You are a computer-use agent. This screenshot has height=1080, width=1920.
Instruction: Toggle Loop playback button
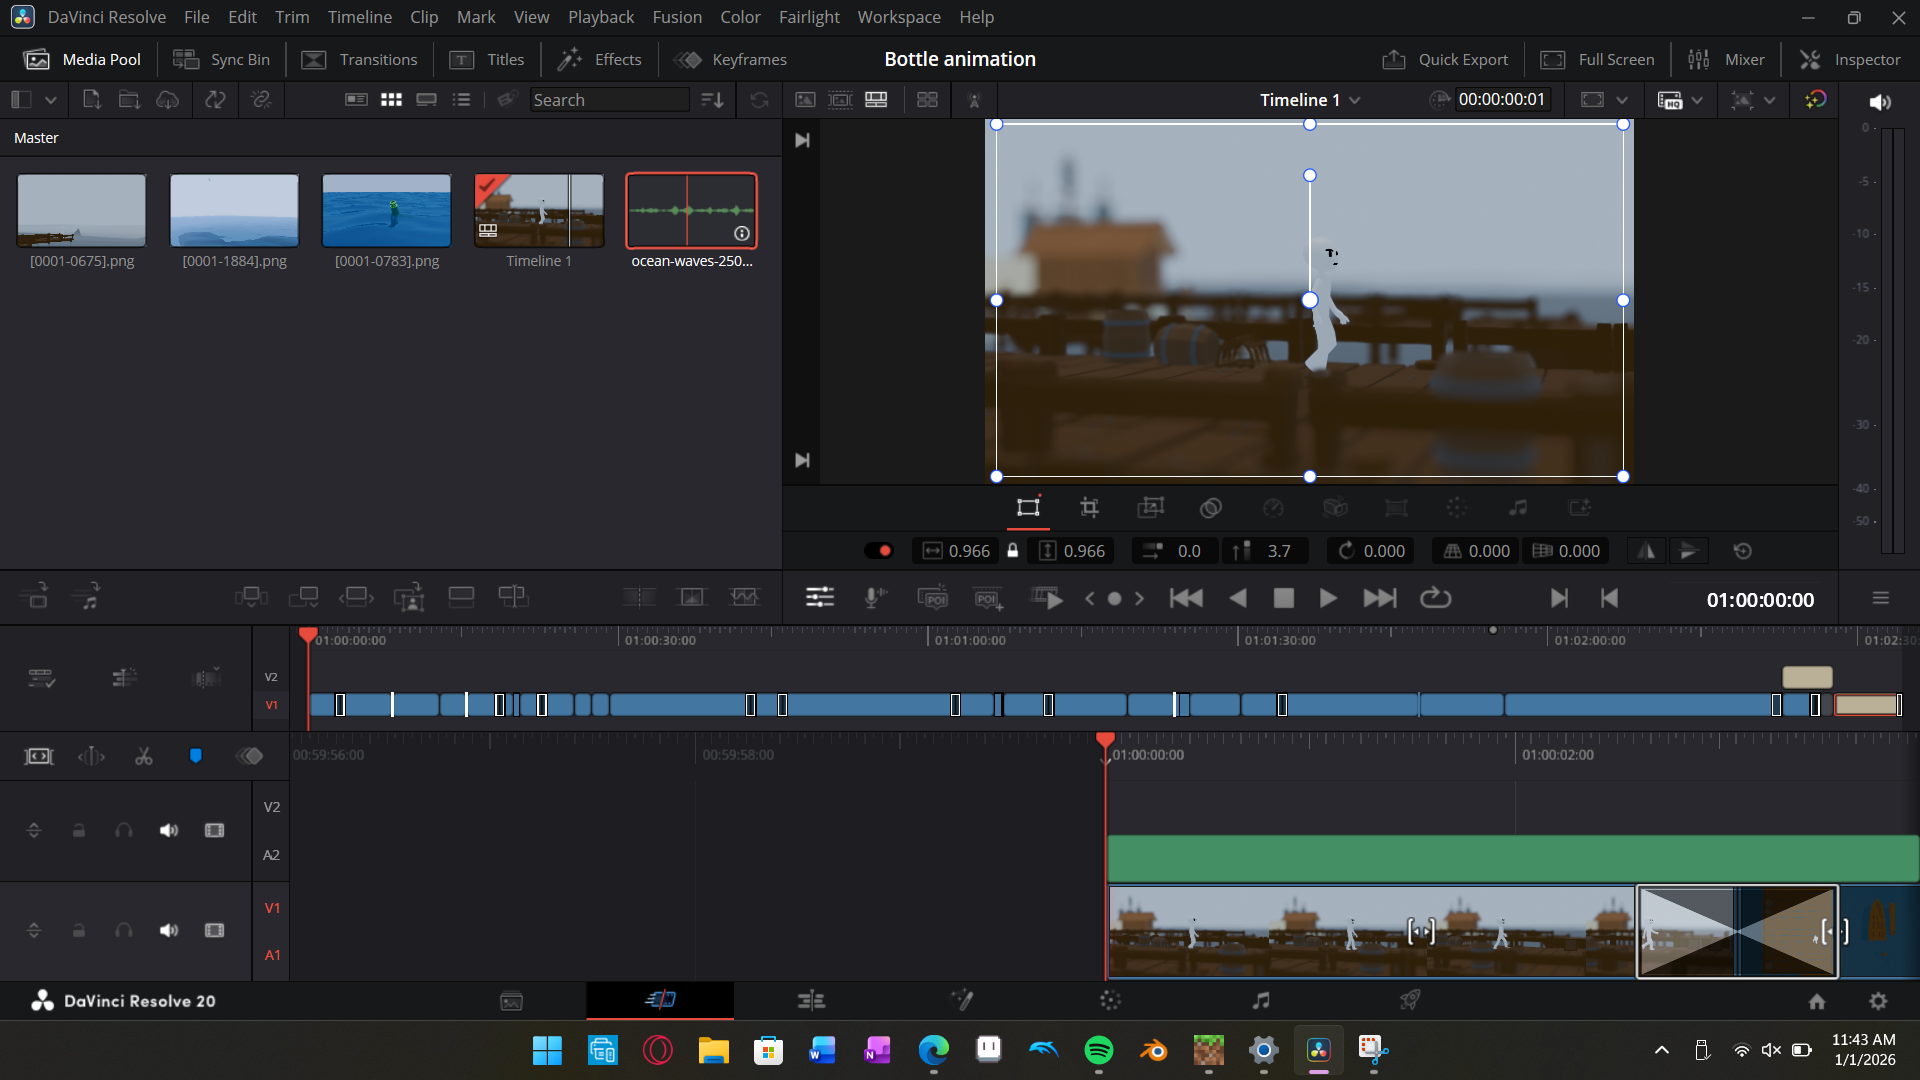(1435, 598)
